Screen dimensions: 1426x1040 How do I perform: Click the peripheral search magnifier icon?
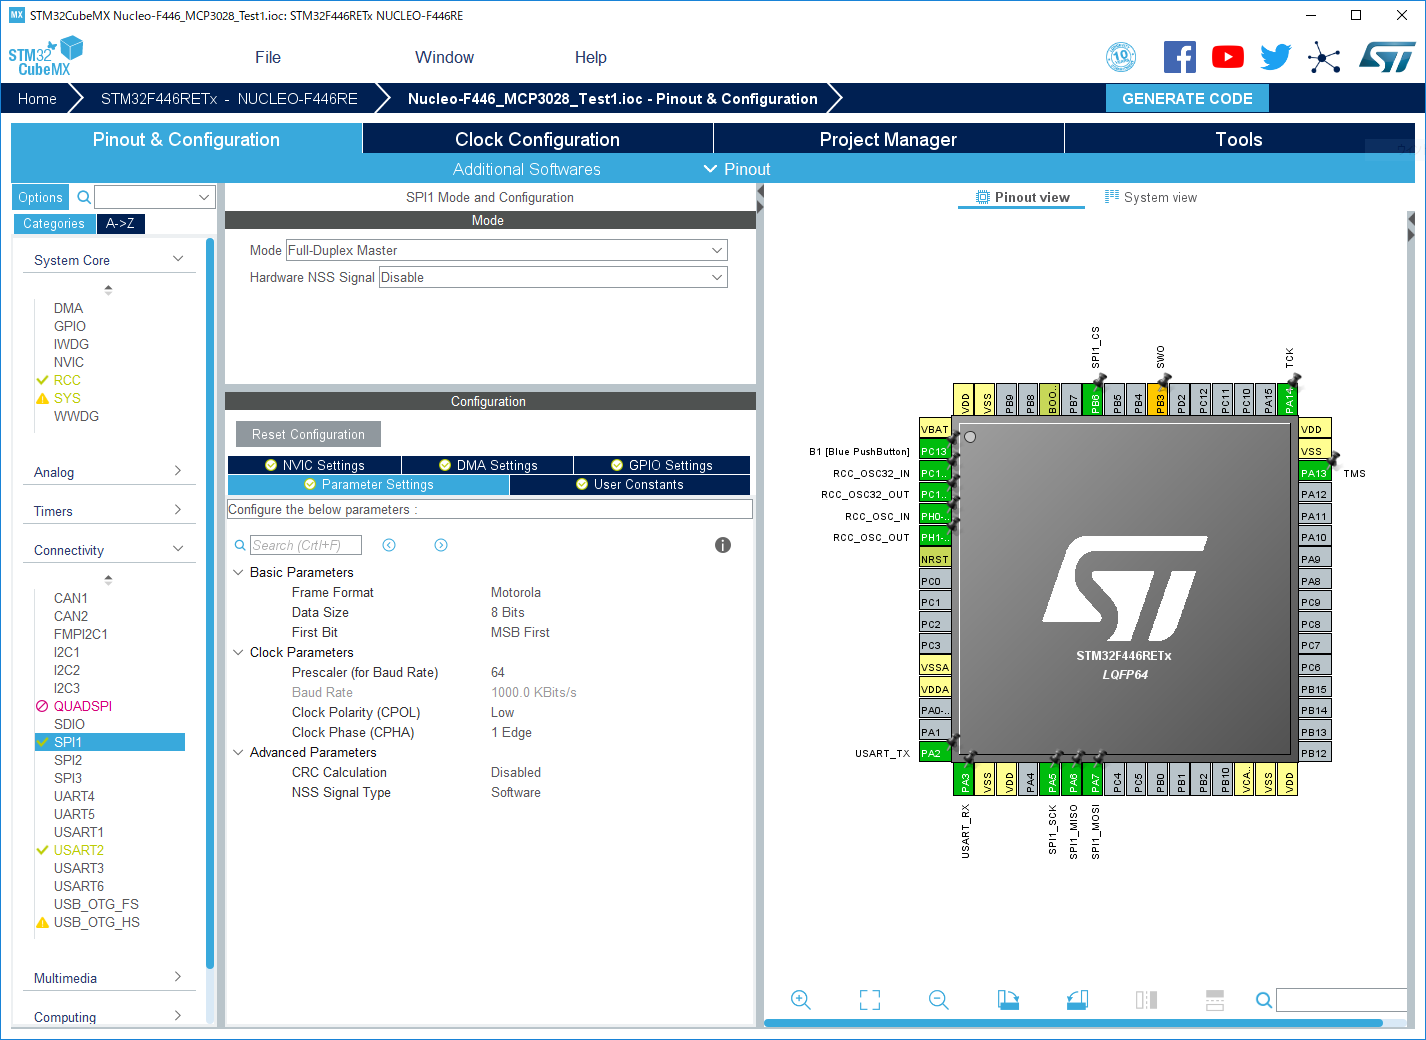pos(84,197)
